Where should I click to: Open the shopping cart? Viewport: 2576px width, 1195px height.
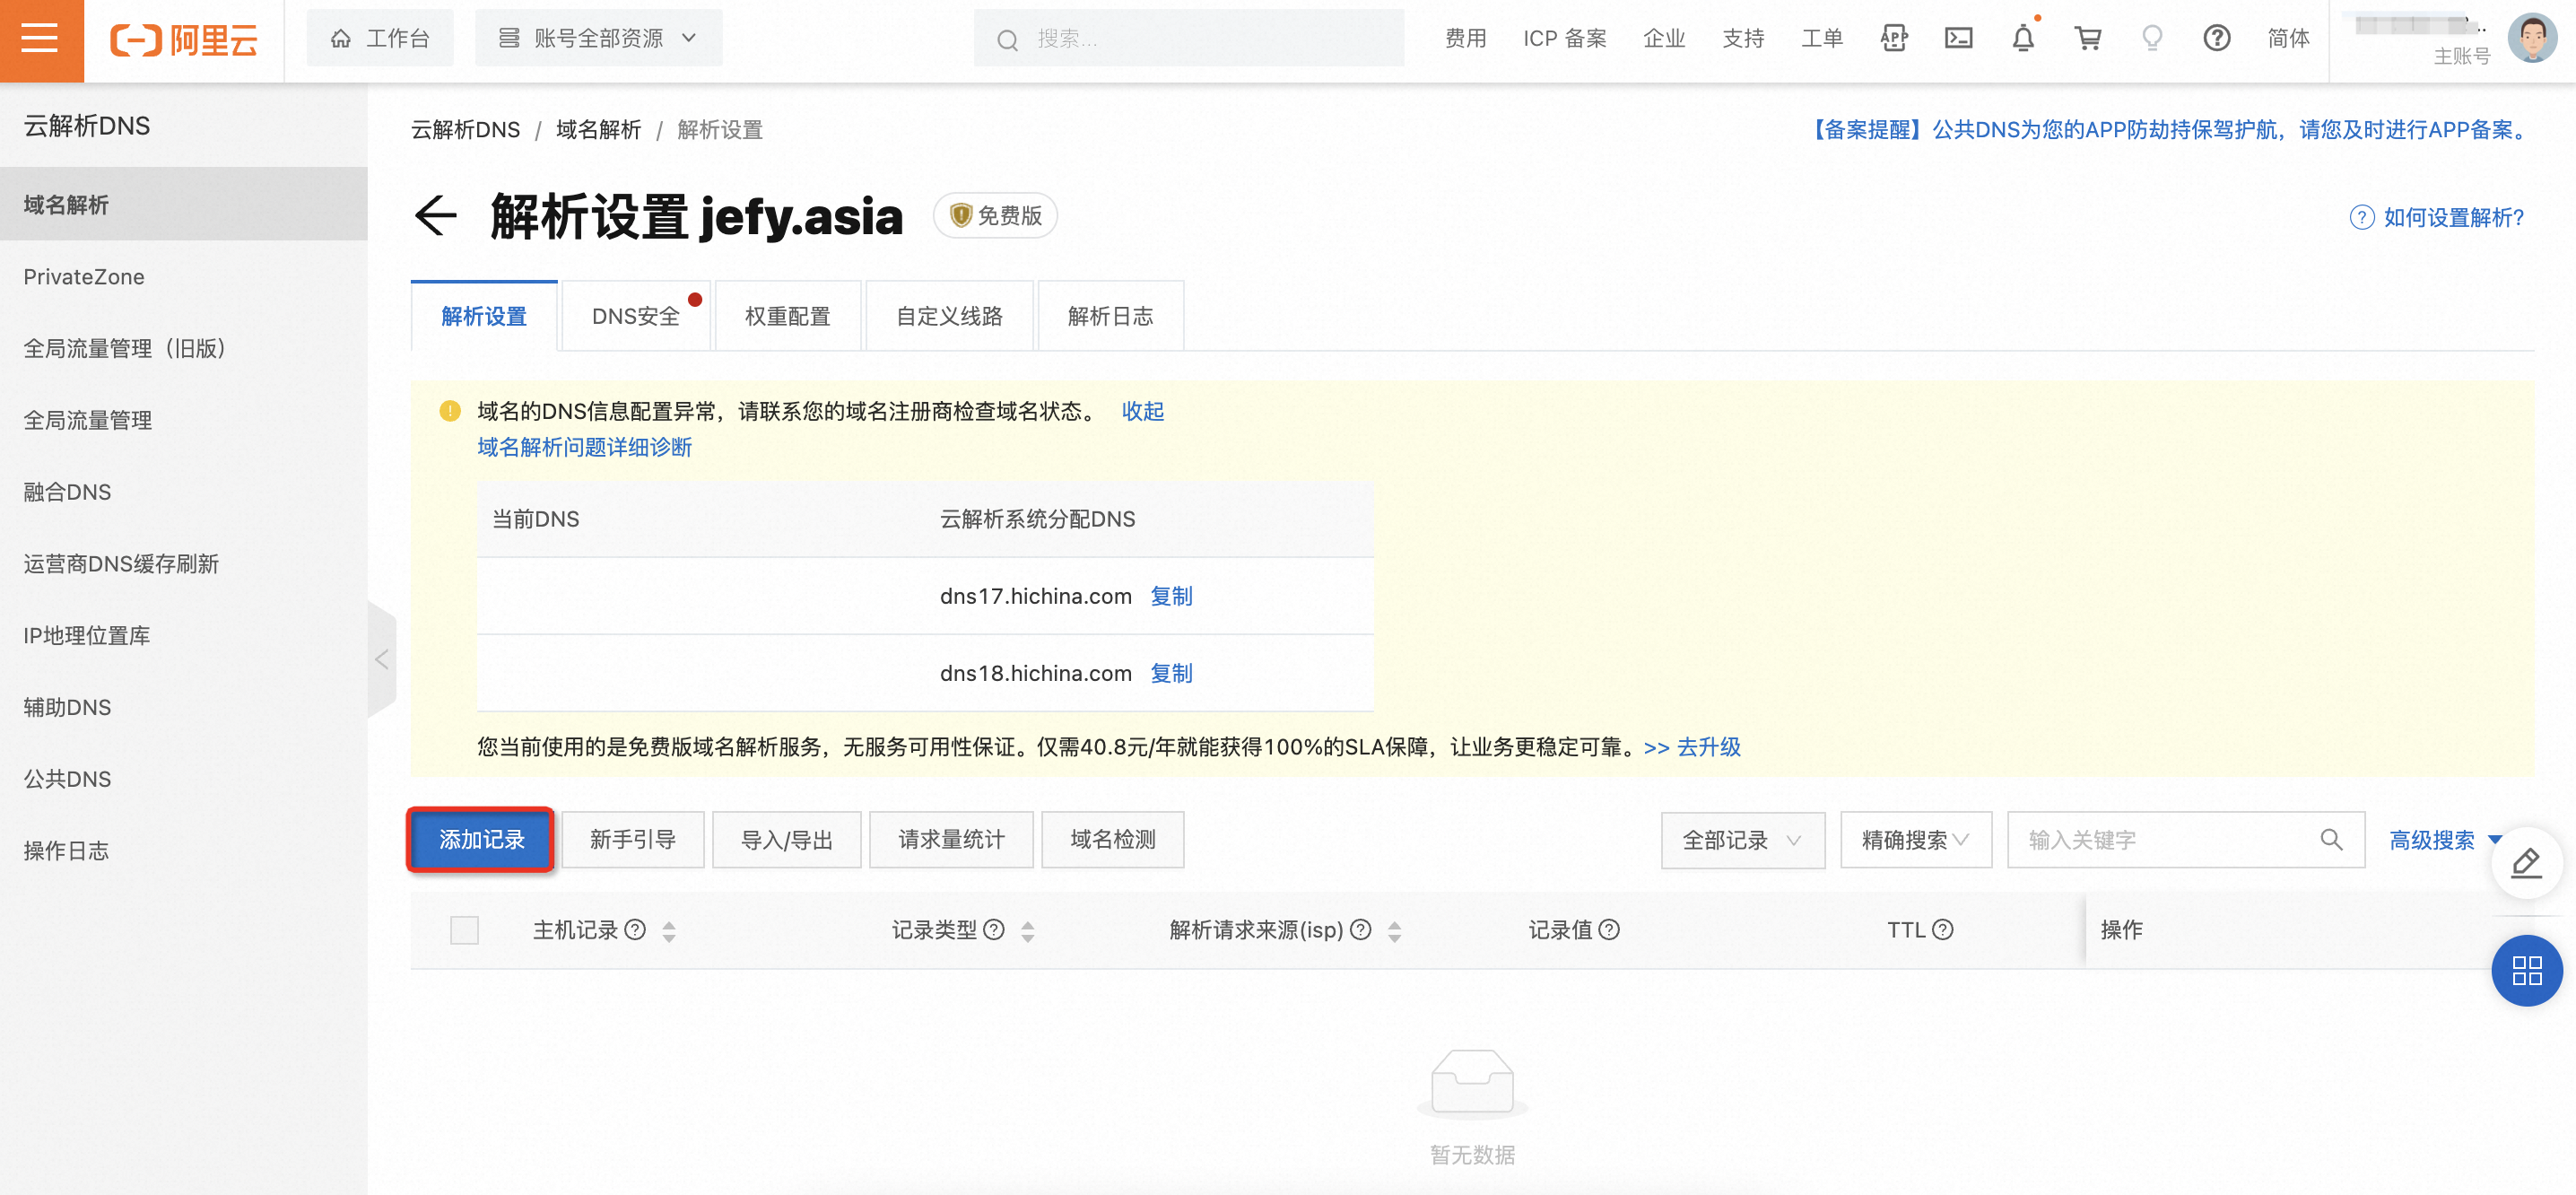[2088, 39]
